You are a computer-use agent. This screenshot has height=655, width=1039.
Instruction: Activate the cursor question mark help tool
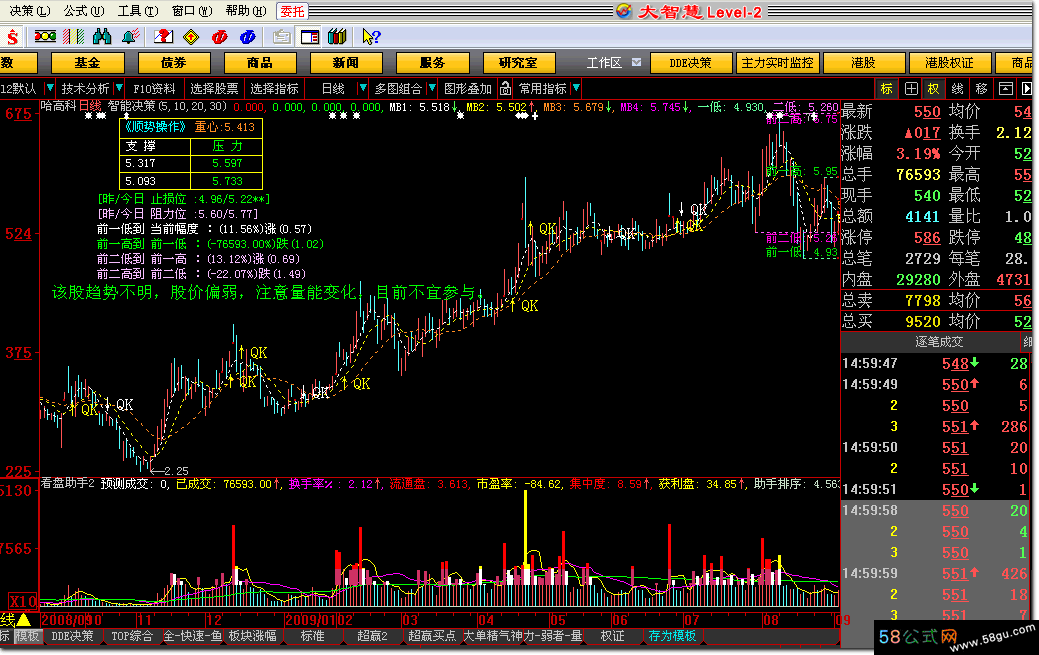(x=371, y=36)
